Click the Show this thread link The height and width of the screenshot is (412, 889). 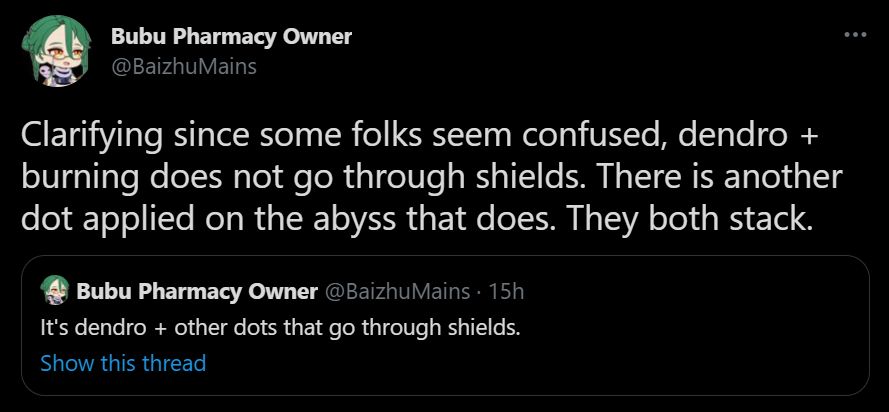tap(123, 362)
